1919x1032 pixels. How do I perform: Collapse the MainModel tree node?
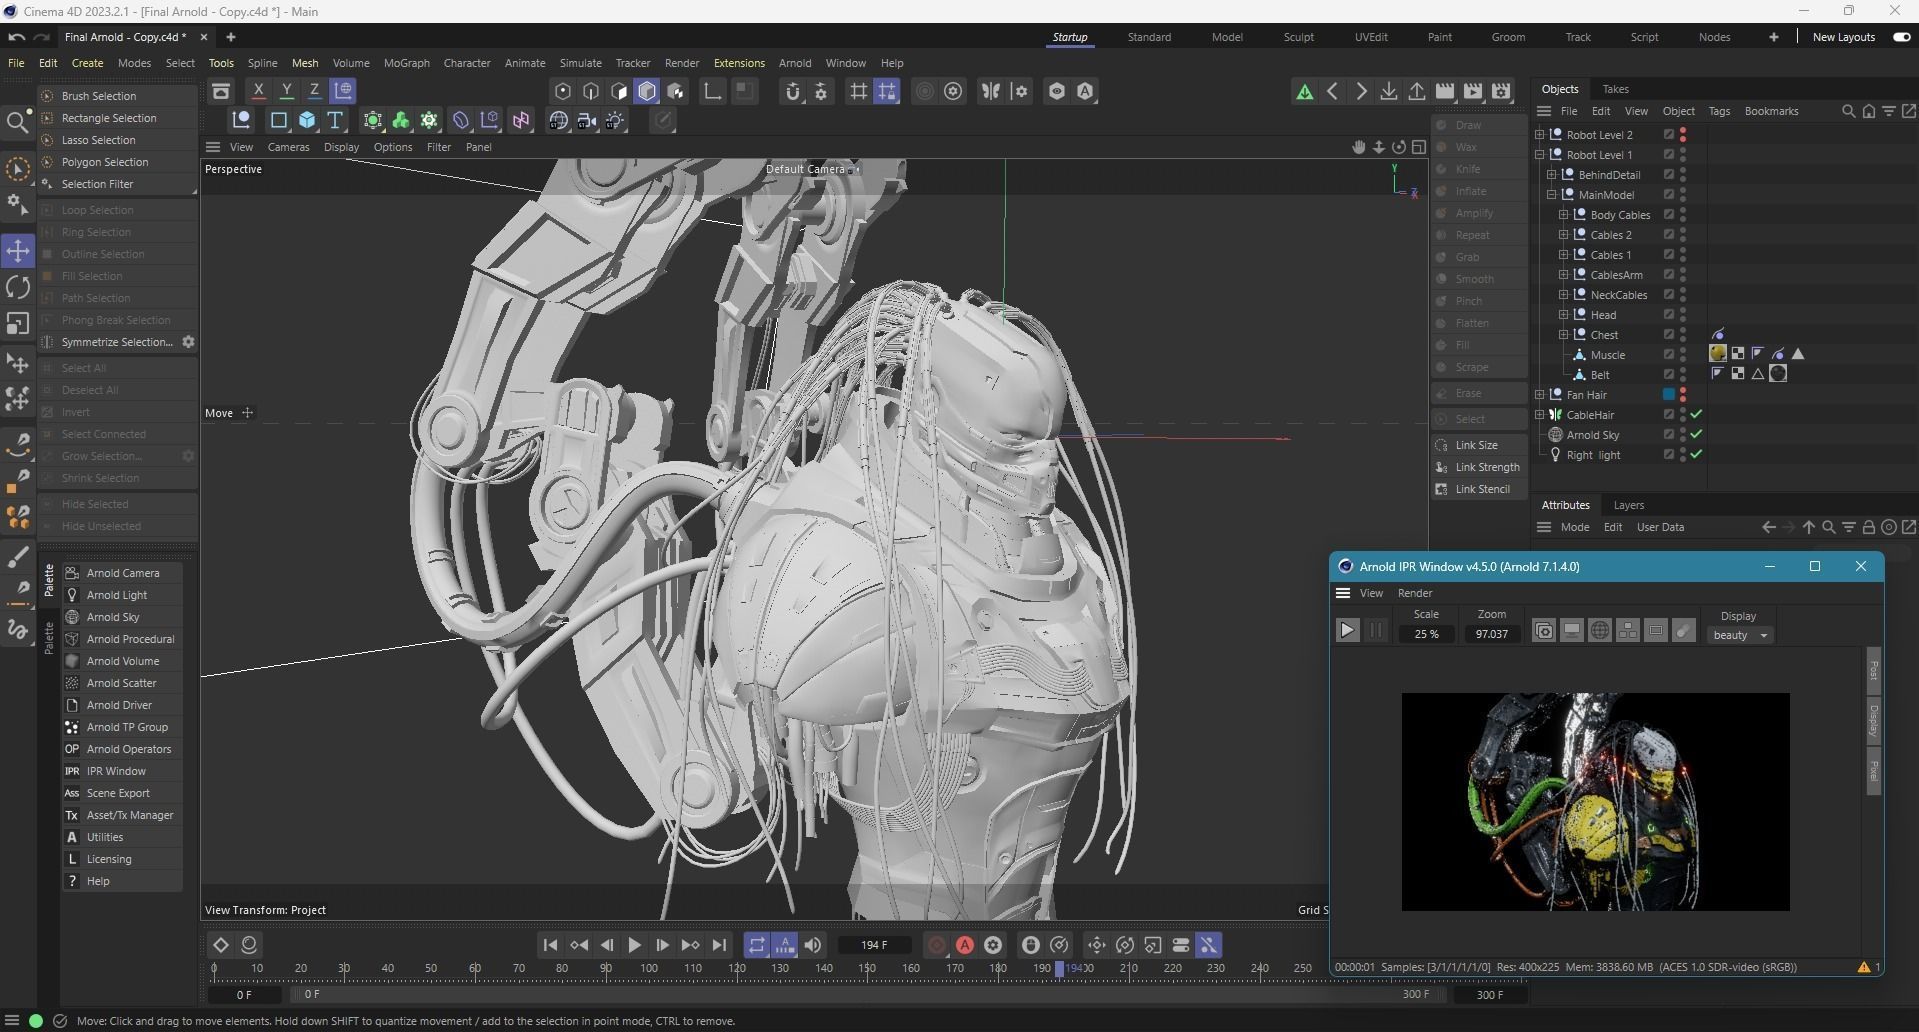pos(1552,195)
